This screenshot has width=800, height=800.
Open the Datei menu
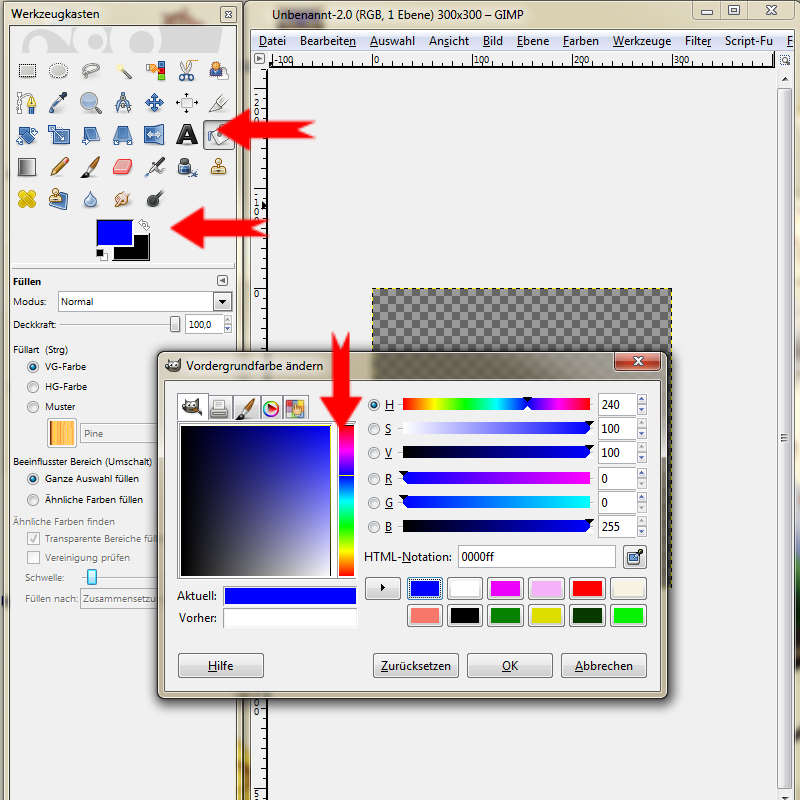click(272, 41)
